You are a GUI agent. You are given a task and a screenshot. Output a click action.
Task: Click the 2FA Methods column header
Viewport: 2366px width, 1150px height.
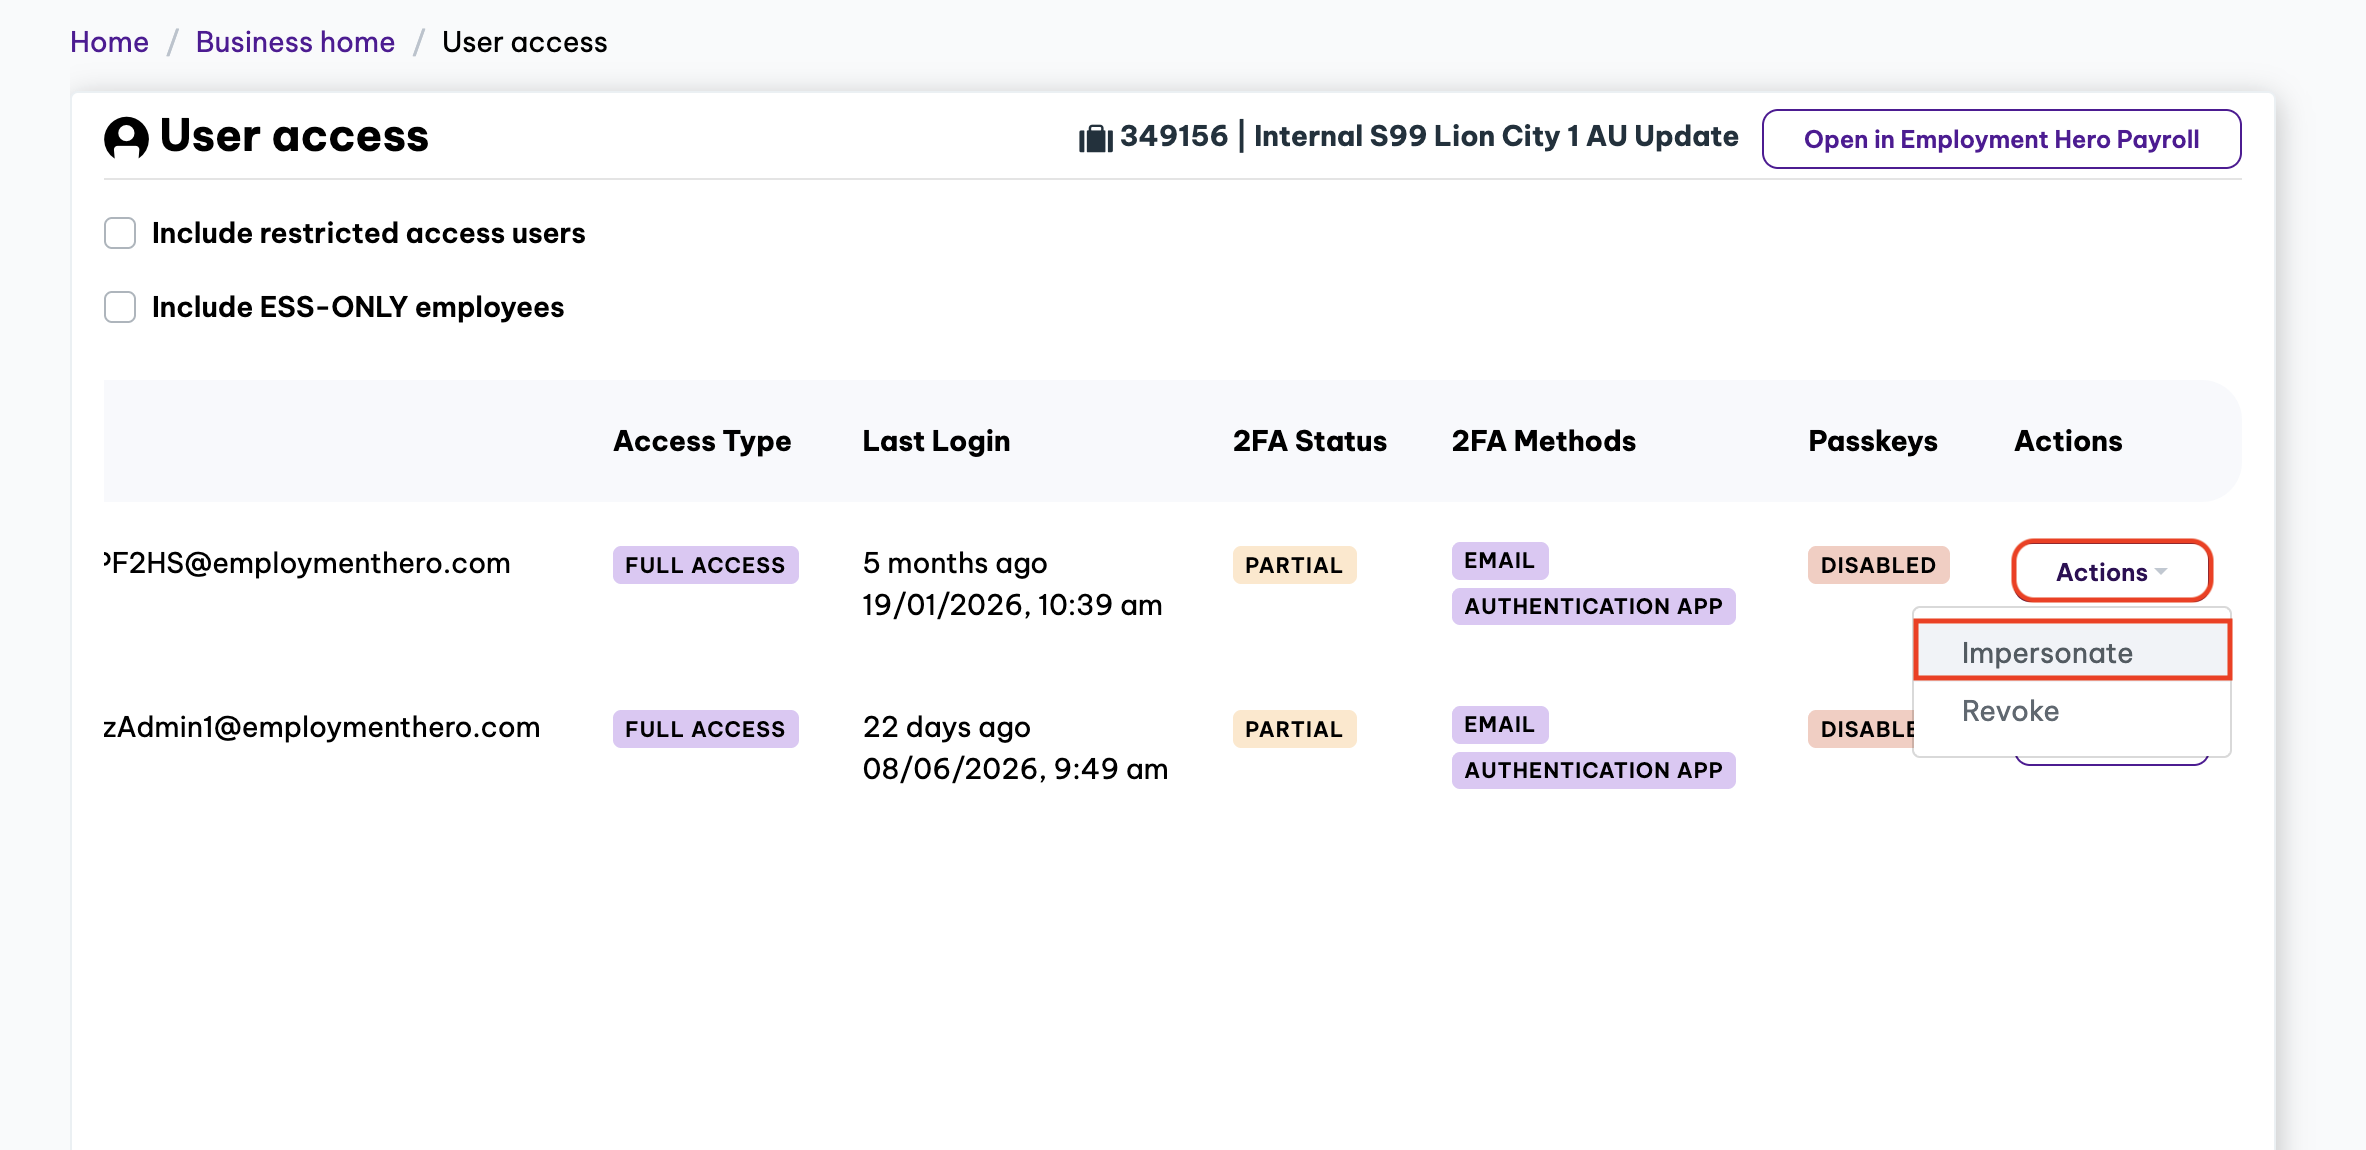pos(1543,441)
